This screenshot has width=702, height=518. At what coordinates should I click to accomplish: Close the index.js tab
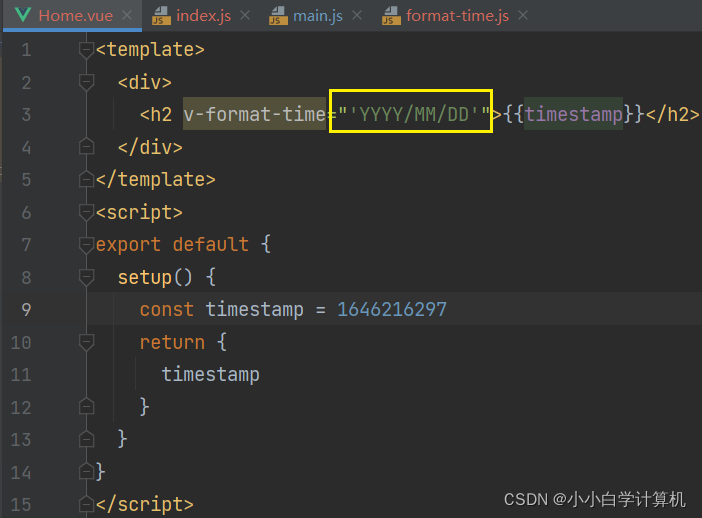(x=245, y=16)
